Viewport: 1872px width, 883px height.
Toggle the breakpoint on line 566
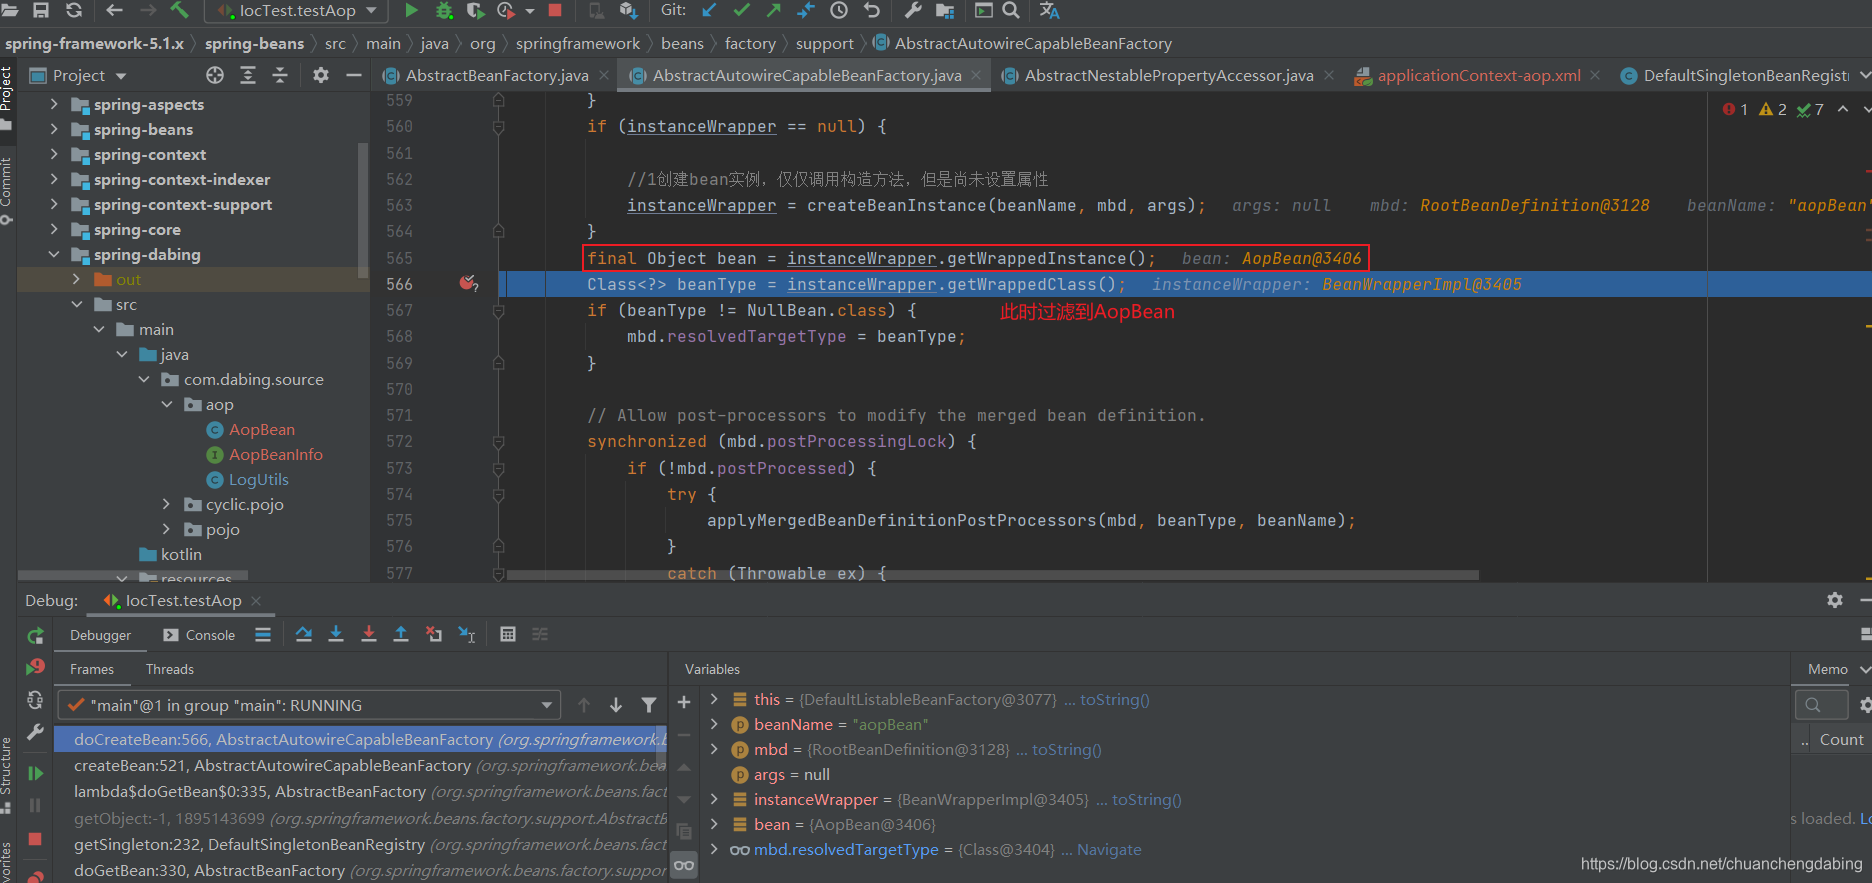tap(467, 284)
